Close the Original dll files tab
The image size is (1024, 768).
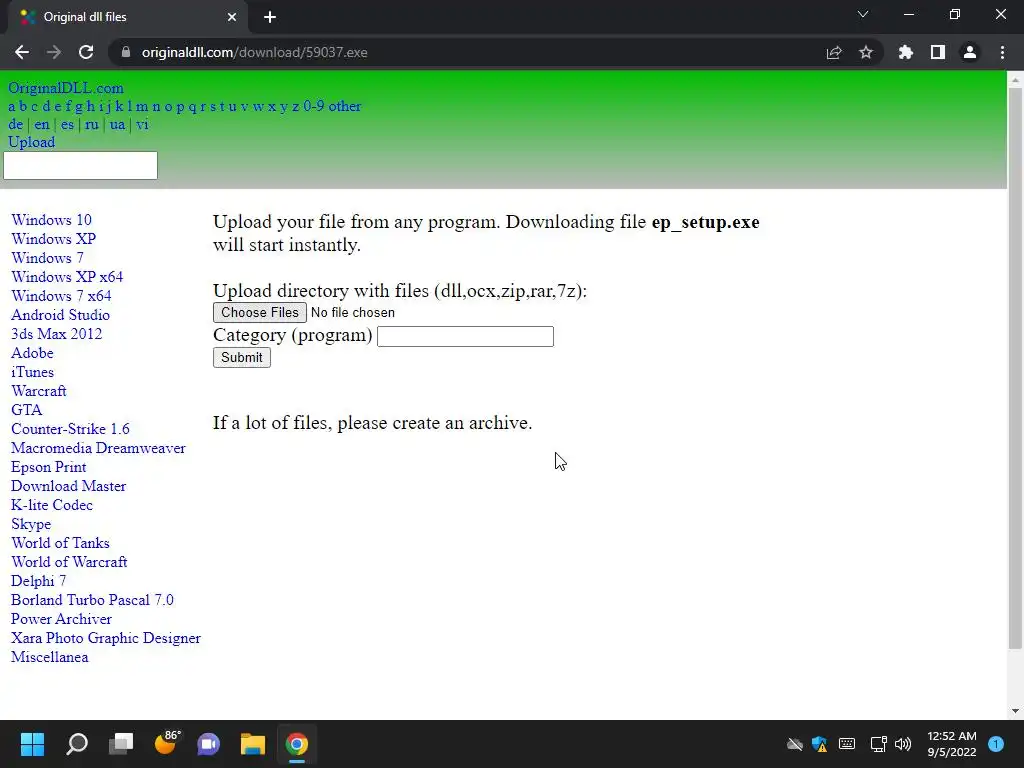coord(232,17)
